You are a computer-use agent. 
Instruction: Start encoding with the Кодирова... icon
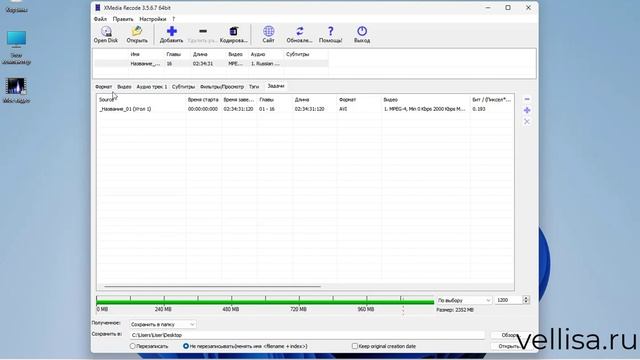pyautogui.click(x=233, y=31)
